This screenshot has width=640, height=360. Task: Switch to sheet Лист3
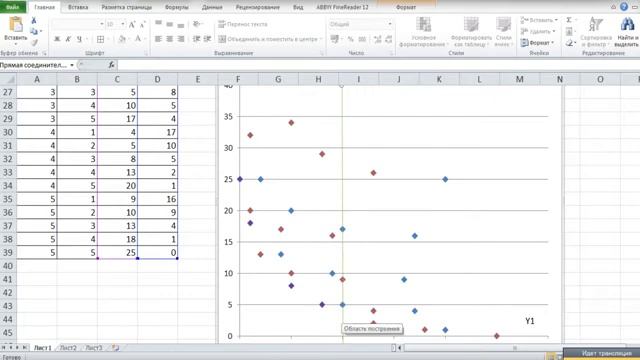pos(93,348)
